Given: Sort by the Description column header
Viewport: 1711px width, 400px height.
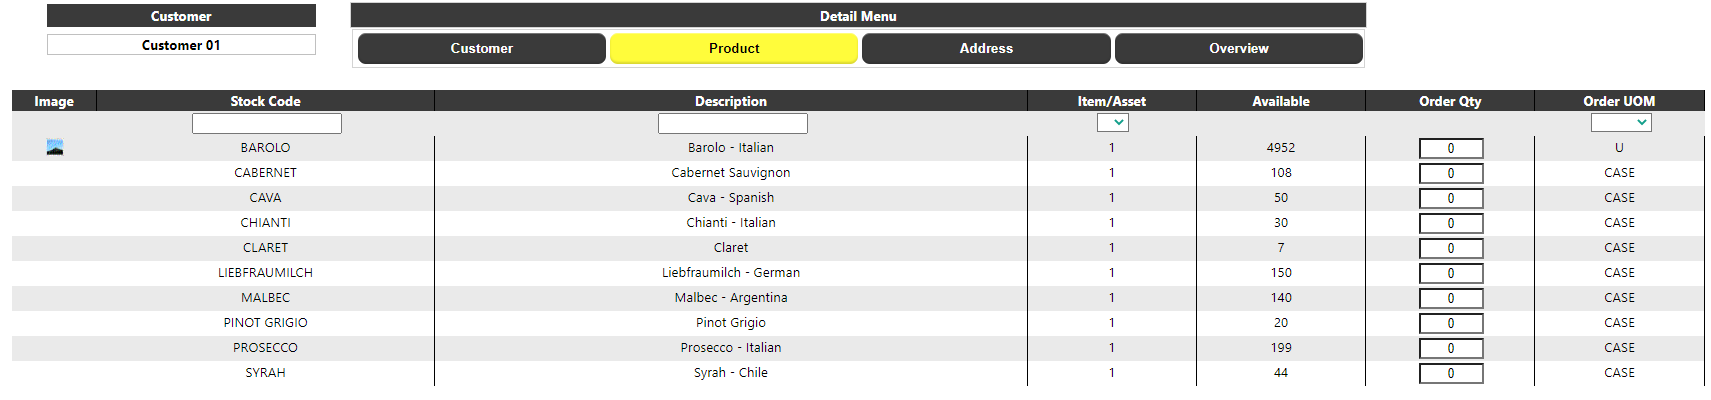Looking at the screenshot, I should coord(731,101).
